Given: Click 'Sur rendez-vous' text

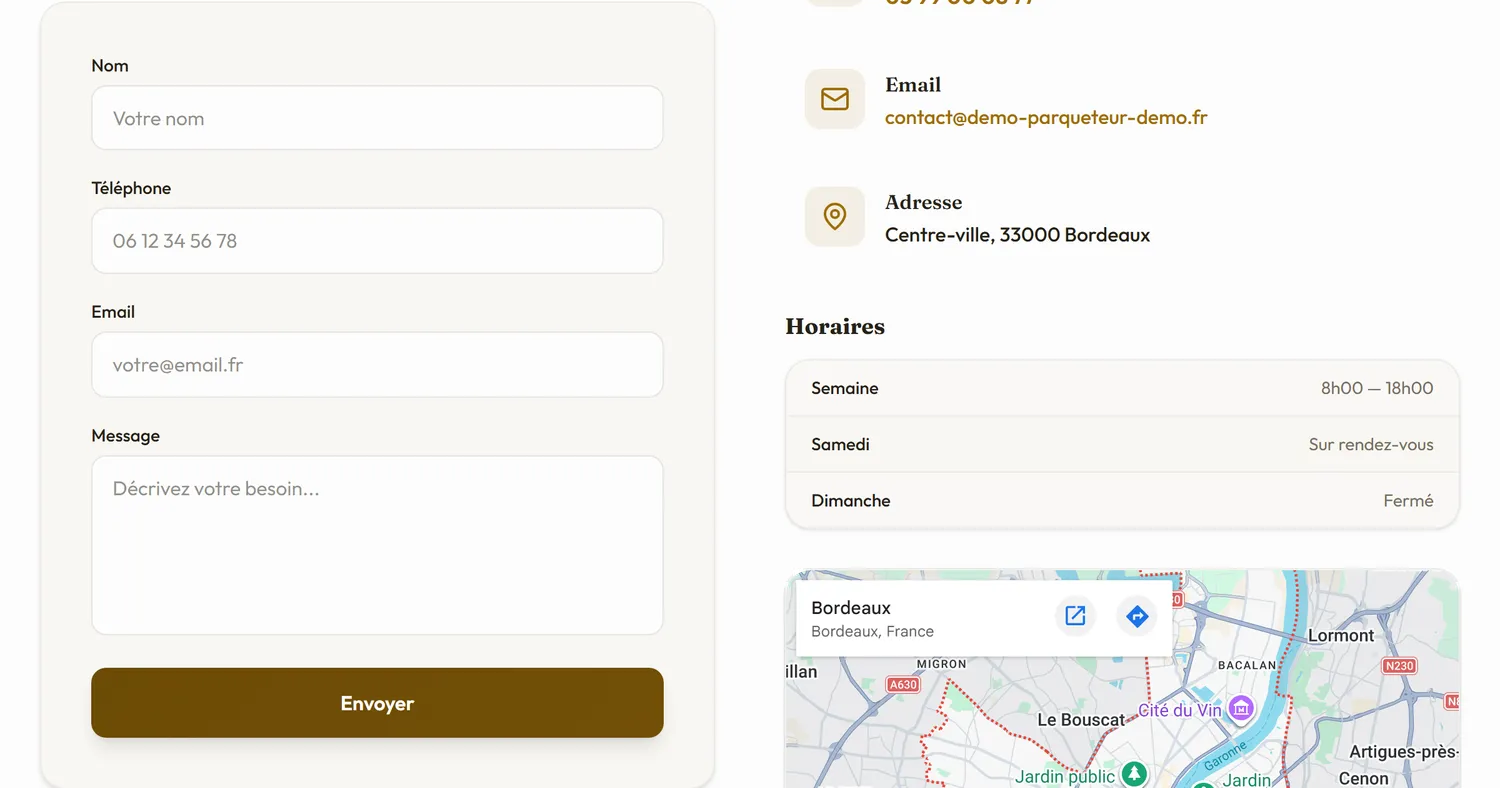Looking at the screenshot, I should point(1371,444).
